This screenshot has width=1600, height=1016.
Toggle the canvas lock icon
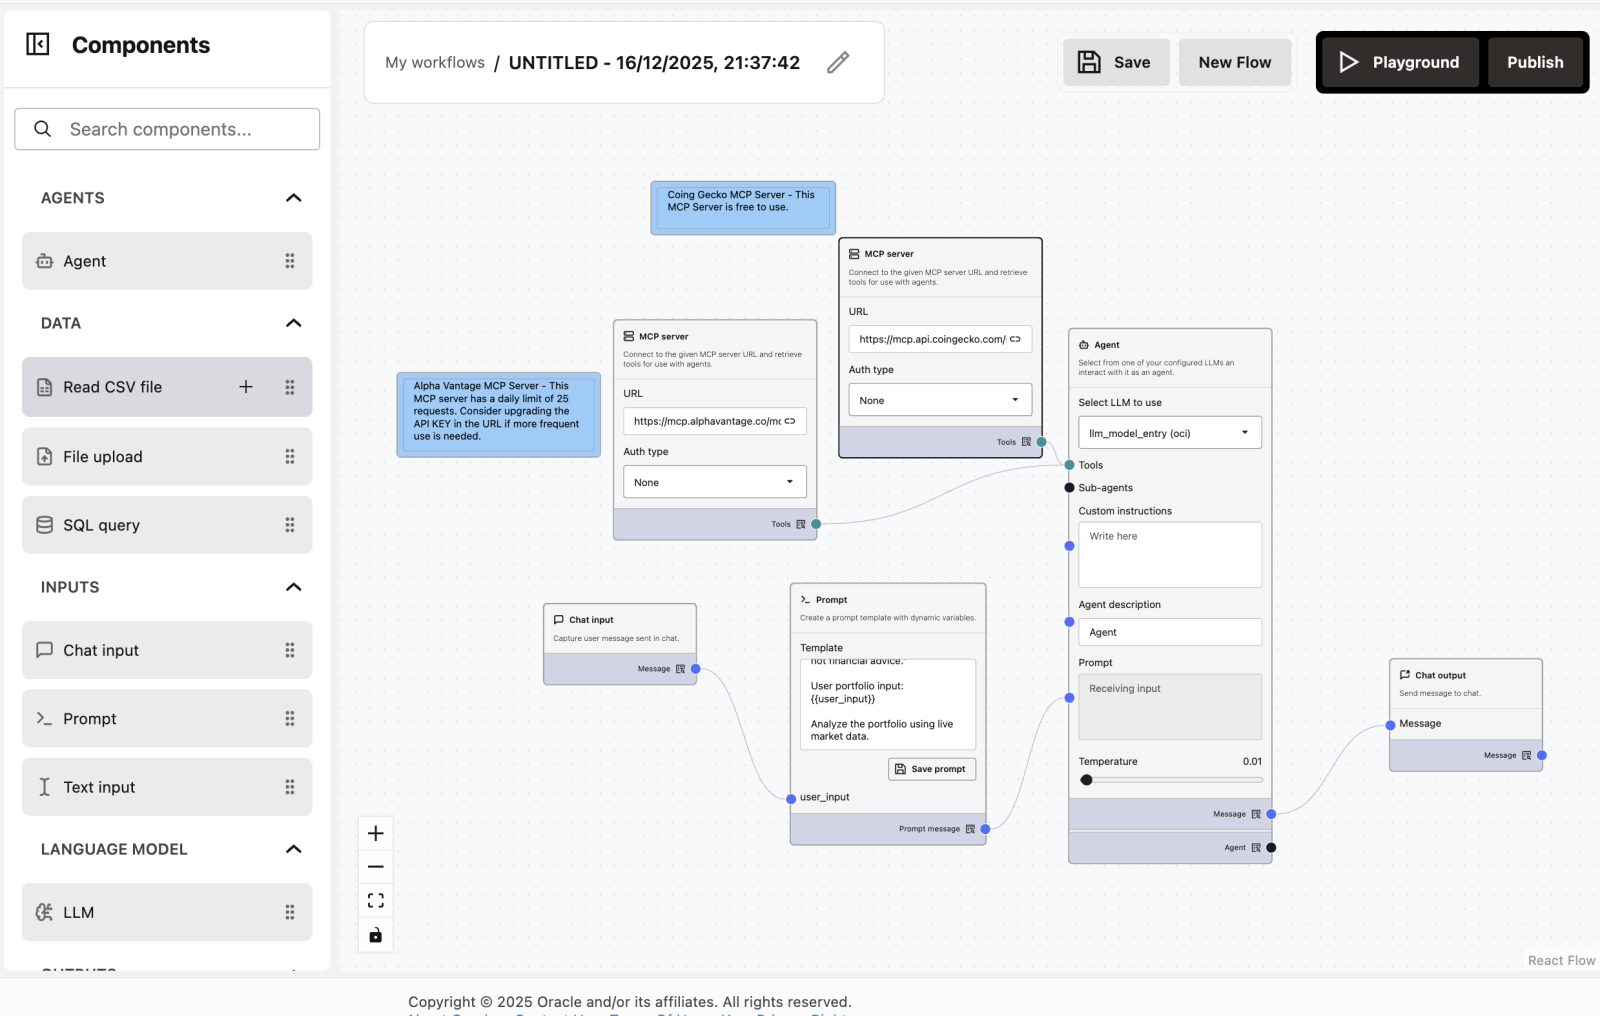375,935
